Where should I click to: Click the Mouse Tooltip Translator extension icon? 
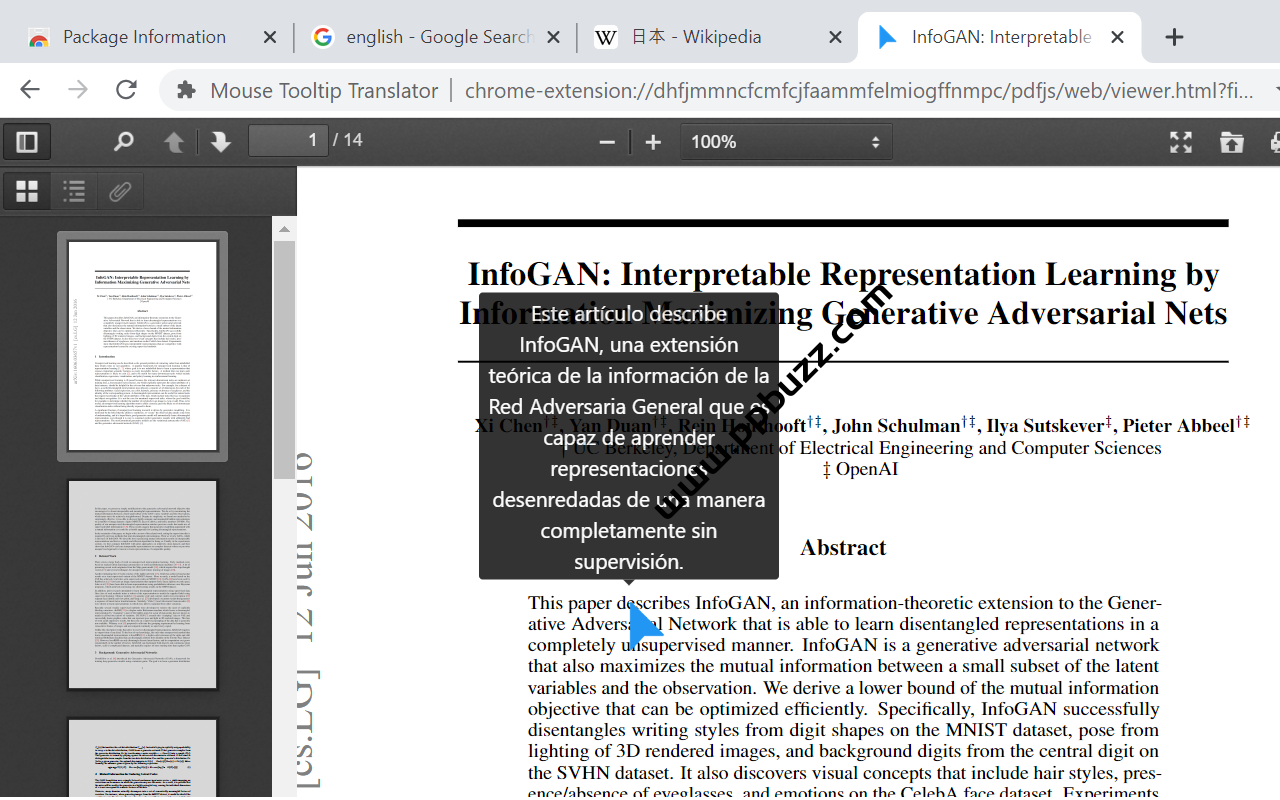click(186, 90)
